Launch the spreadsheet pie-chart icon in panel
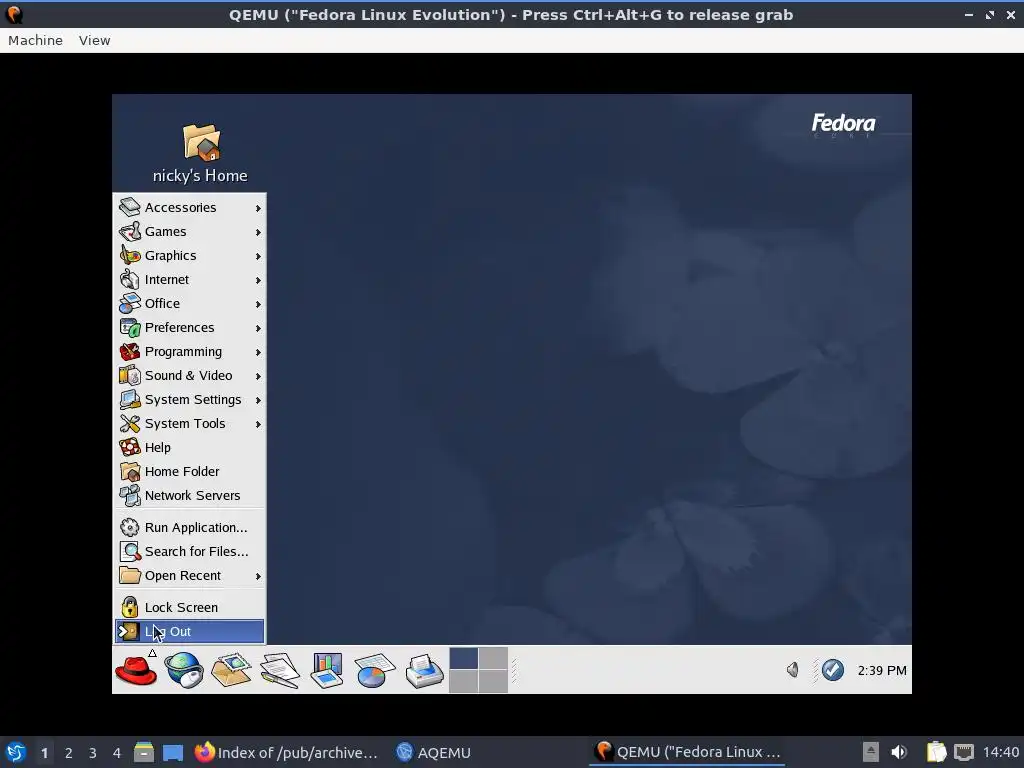The width and height of the screenshot is (1024, 768). 375,670
